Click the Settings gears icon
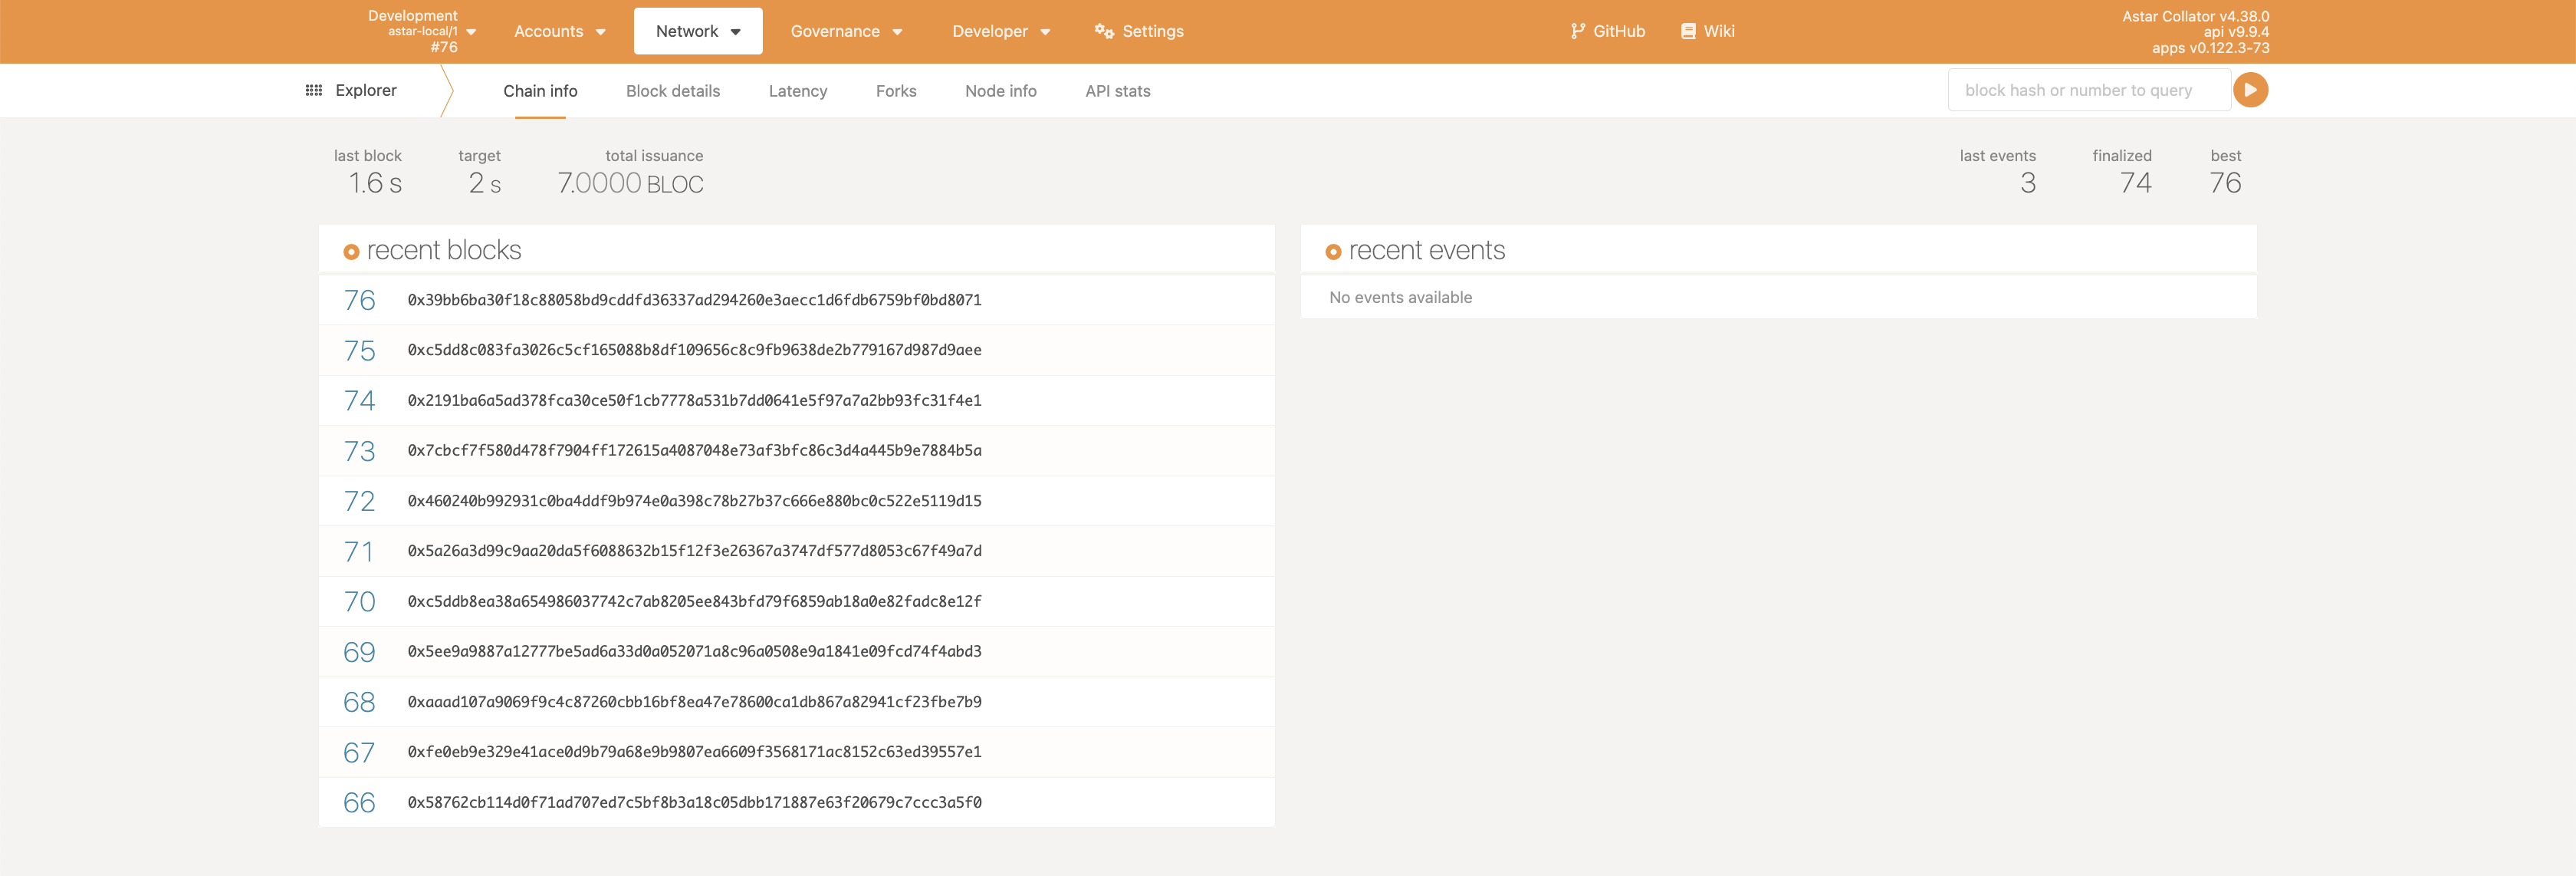Image resolution: width=2576 pixels, height=876 pixels. (1103, 31)
